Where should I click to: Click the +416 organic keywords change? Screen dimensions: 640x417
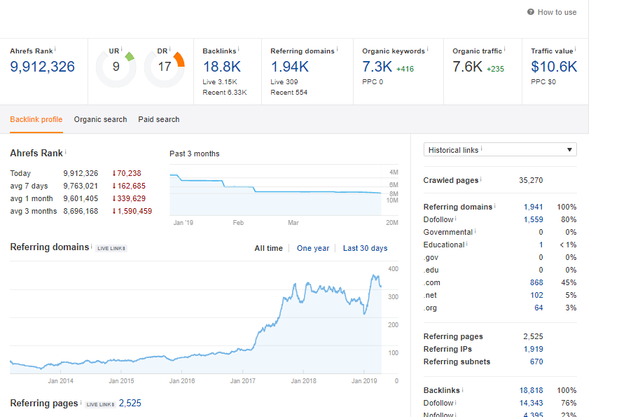pos(405,69)
